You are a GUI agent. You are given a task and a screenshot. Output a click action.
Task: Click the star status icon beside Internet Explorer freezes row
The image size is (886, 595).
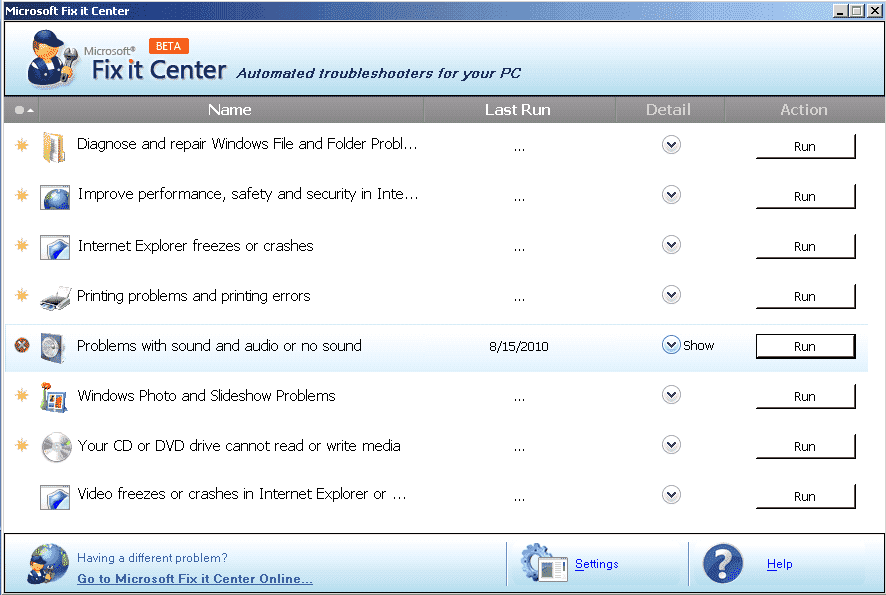point(22,245)
